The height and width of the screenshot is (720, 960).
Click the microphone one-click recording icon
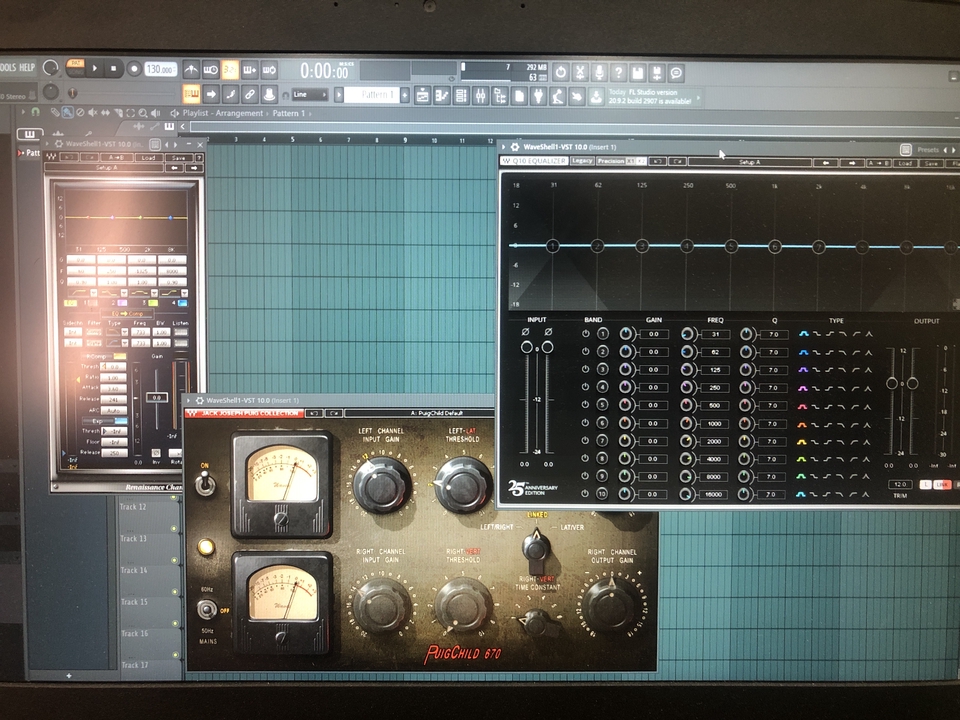tap(599, 73)
